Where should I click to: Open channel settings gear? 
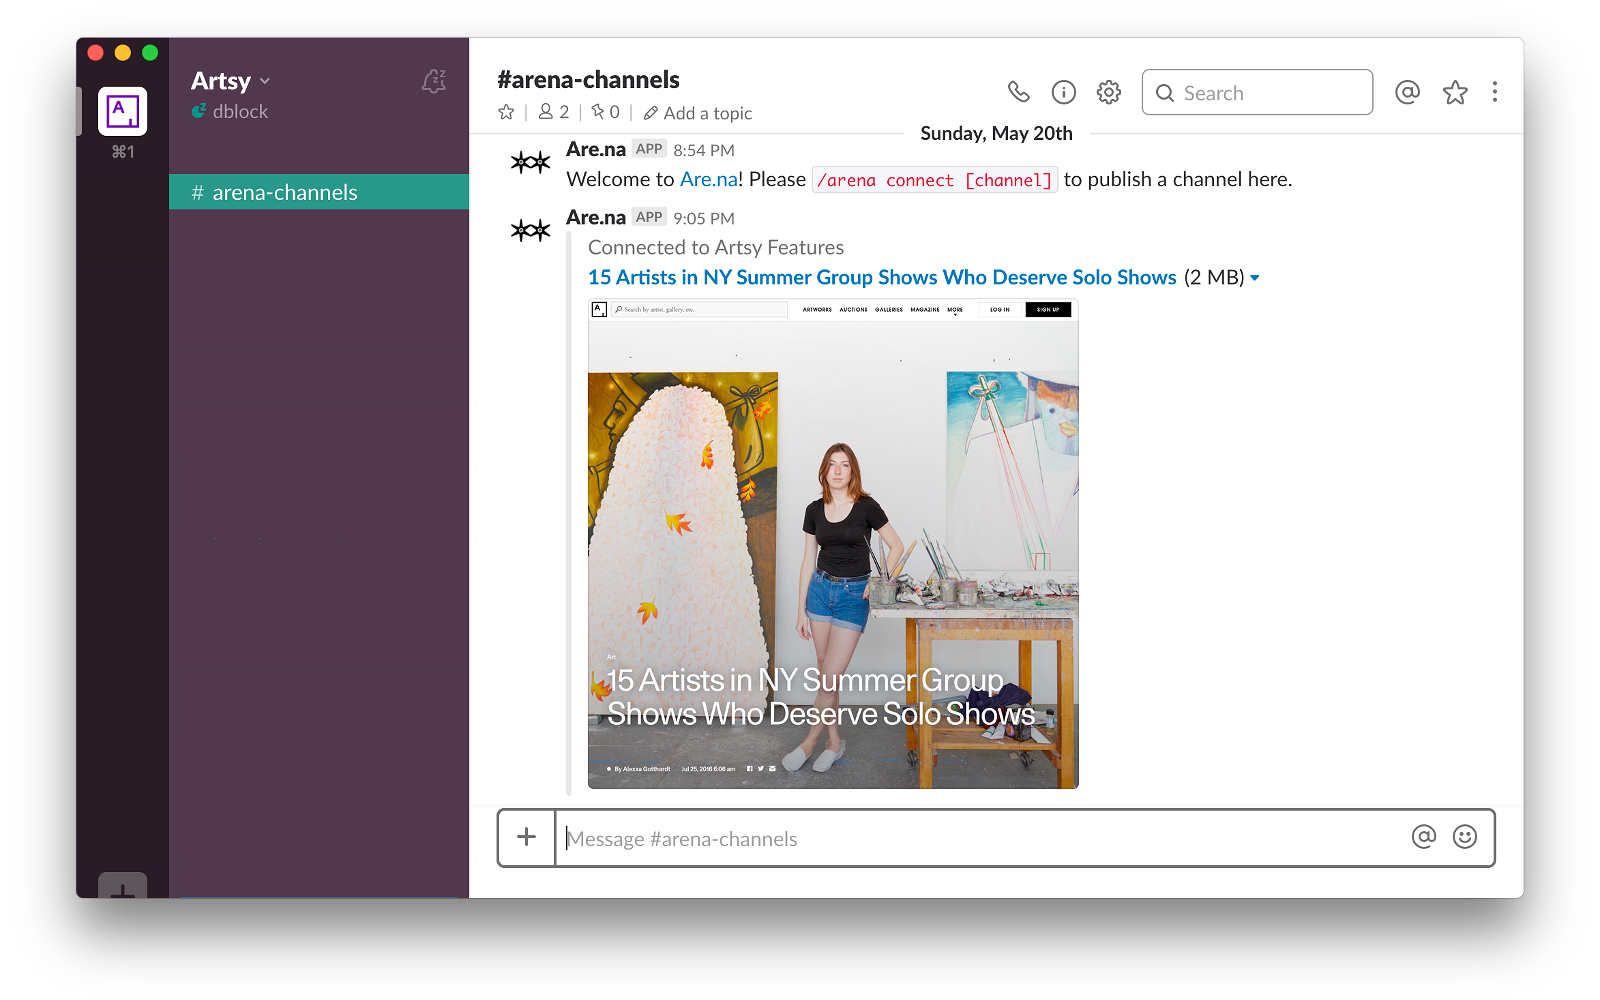click(1109, 92)
